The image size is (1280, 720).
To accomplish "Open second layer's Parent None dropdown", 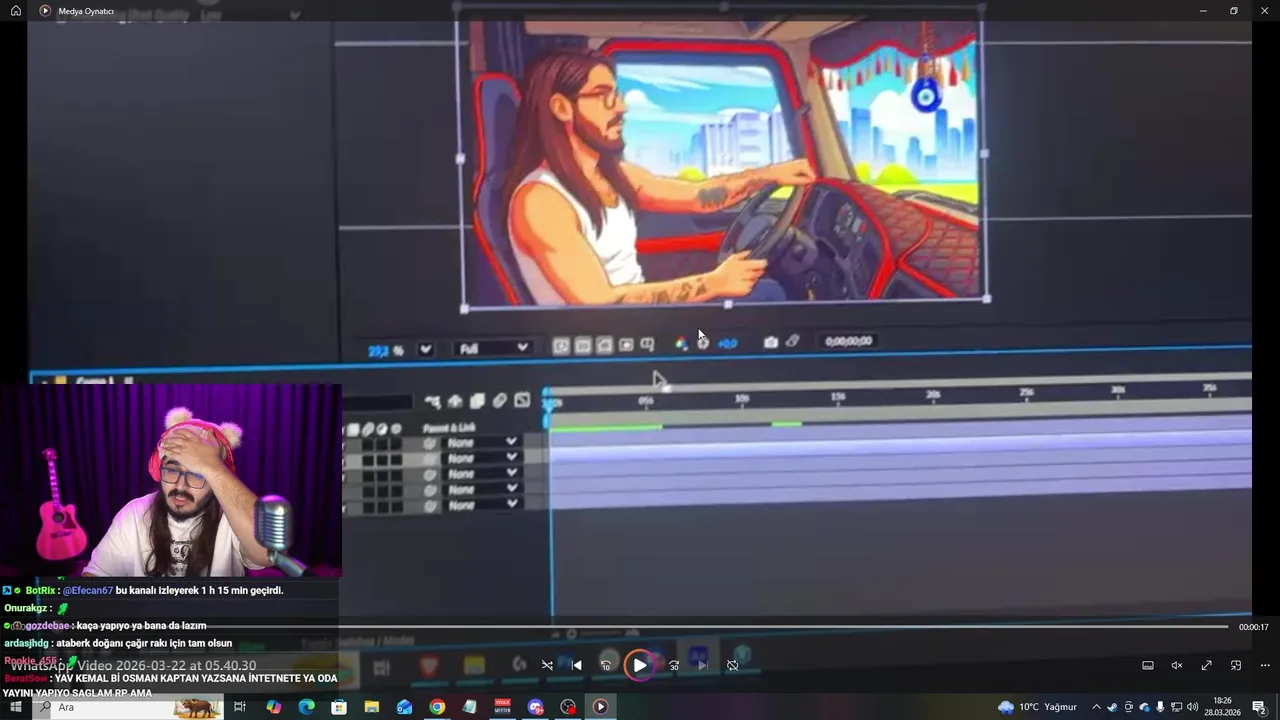I will click(481, 458).
